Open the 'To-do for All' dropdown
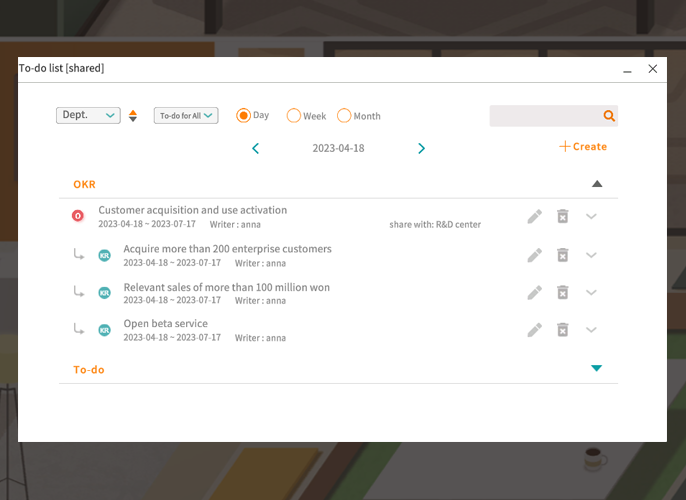 [x=186, y=115]
